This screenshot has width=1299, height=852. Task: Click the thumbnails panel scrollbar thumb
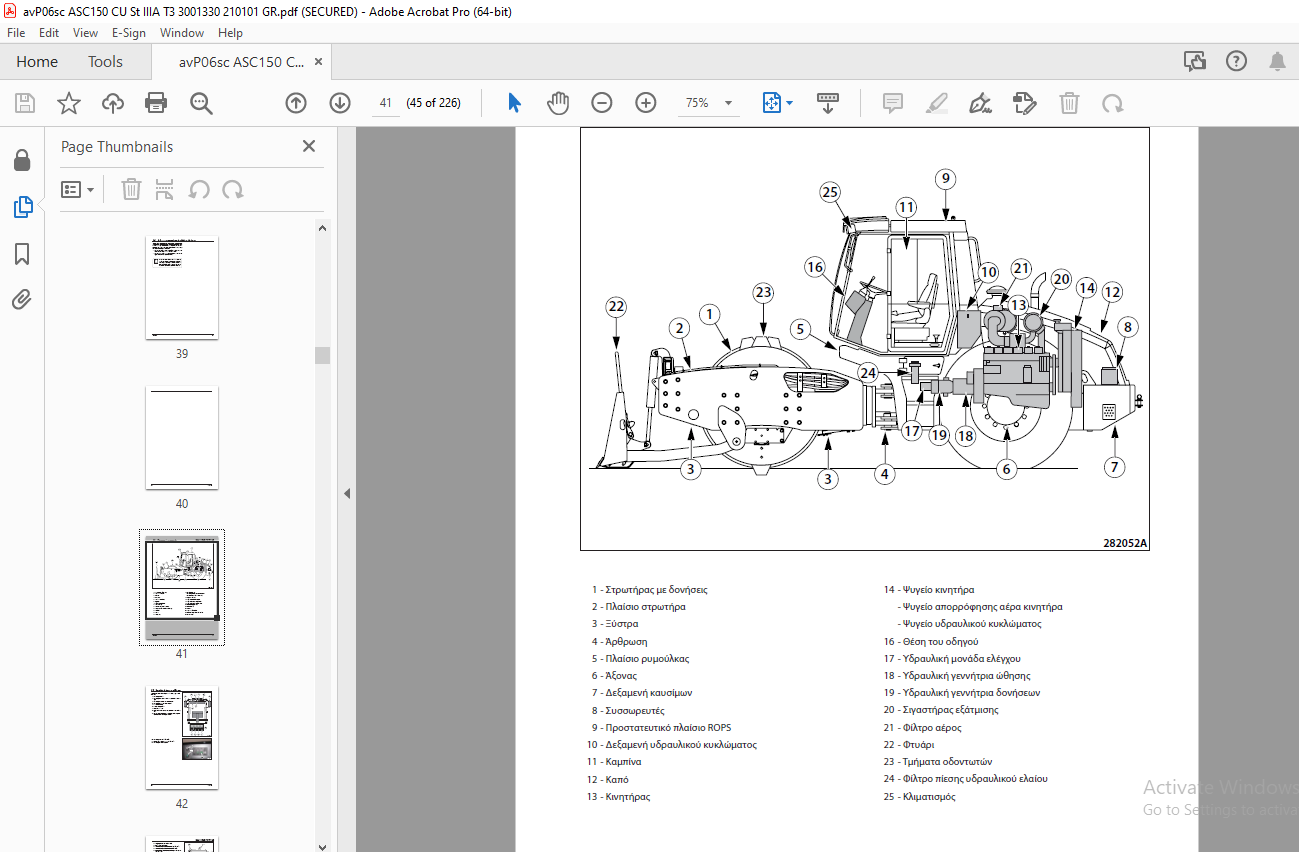[x=322, y=355]
